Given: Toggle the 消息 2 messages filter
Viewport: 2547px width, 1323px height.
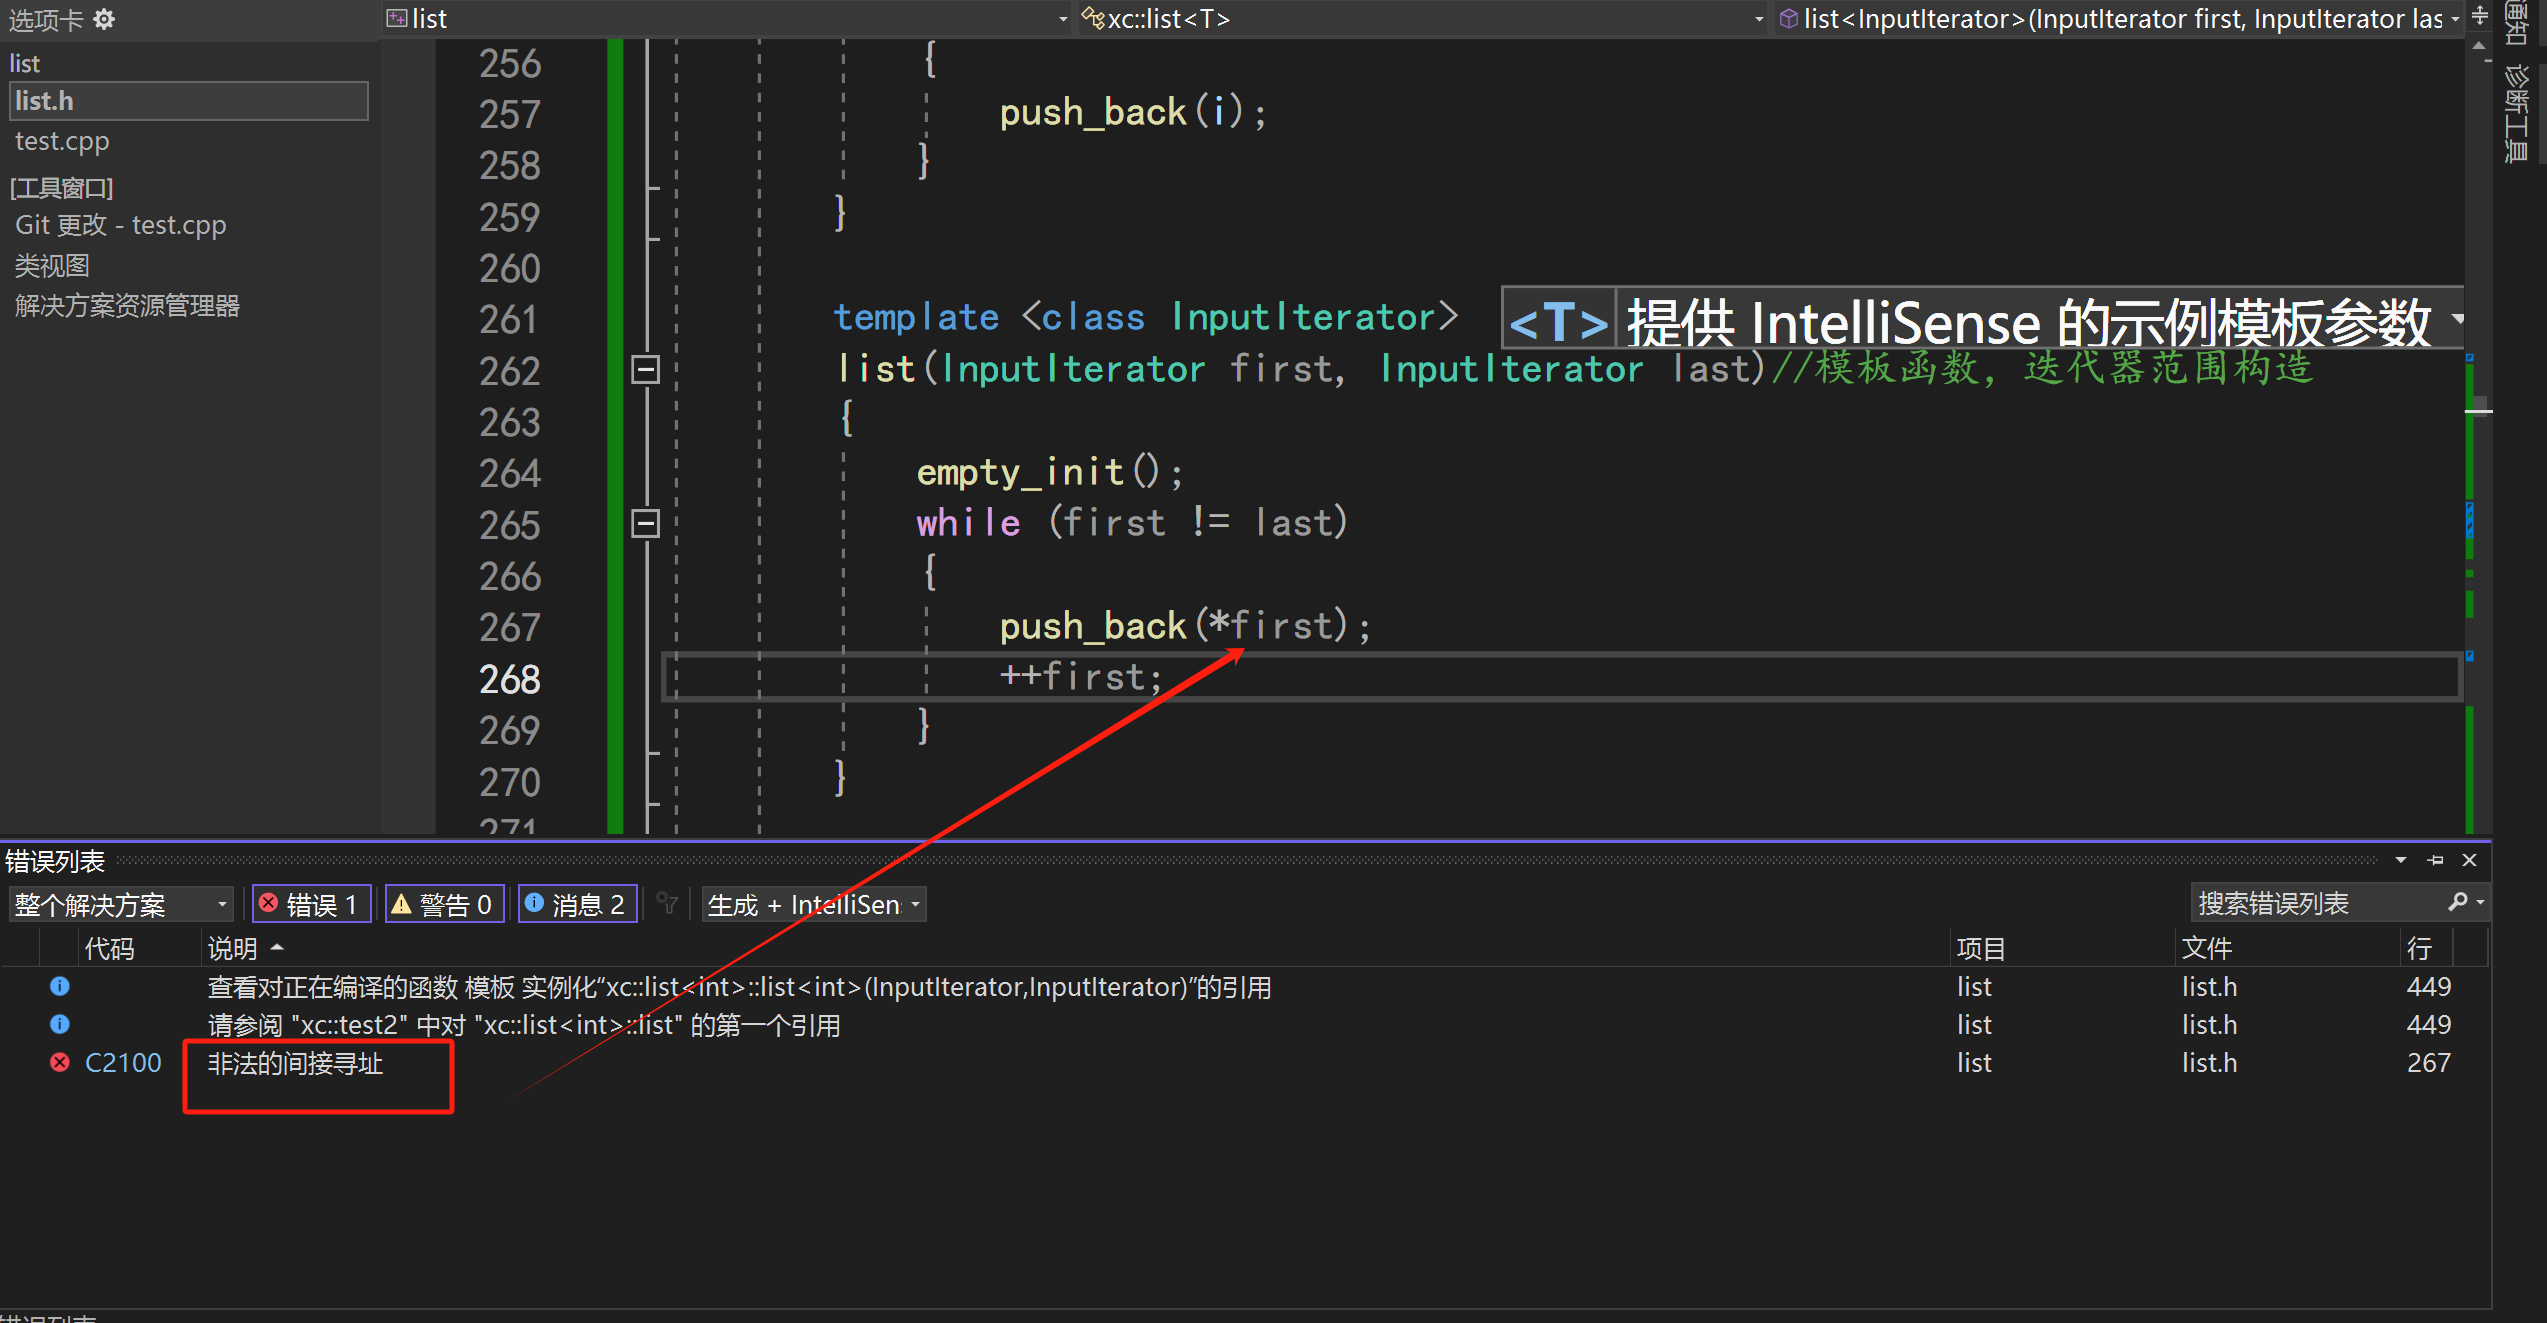Looking at the screenshot, I should click(x=577, y=904).
